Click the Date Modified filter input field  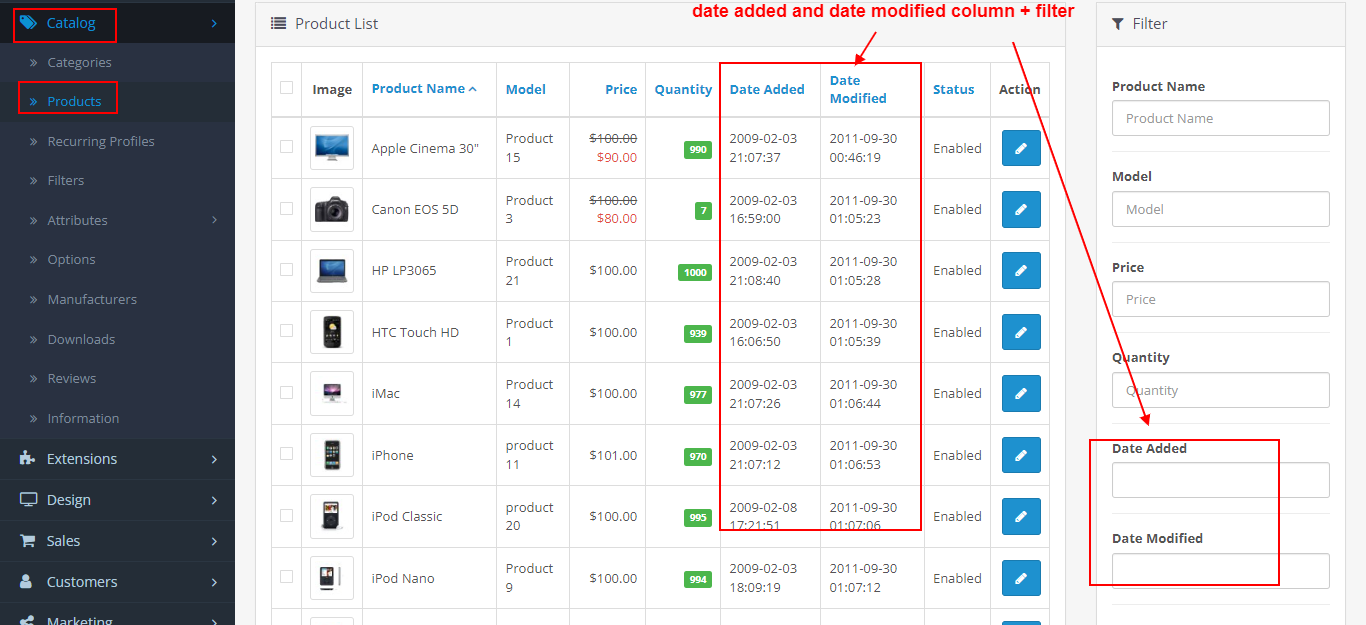pyautogui.click(x=1220, y=571)
